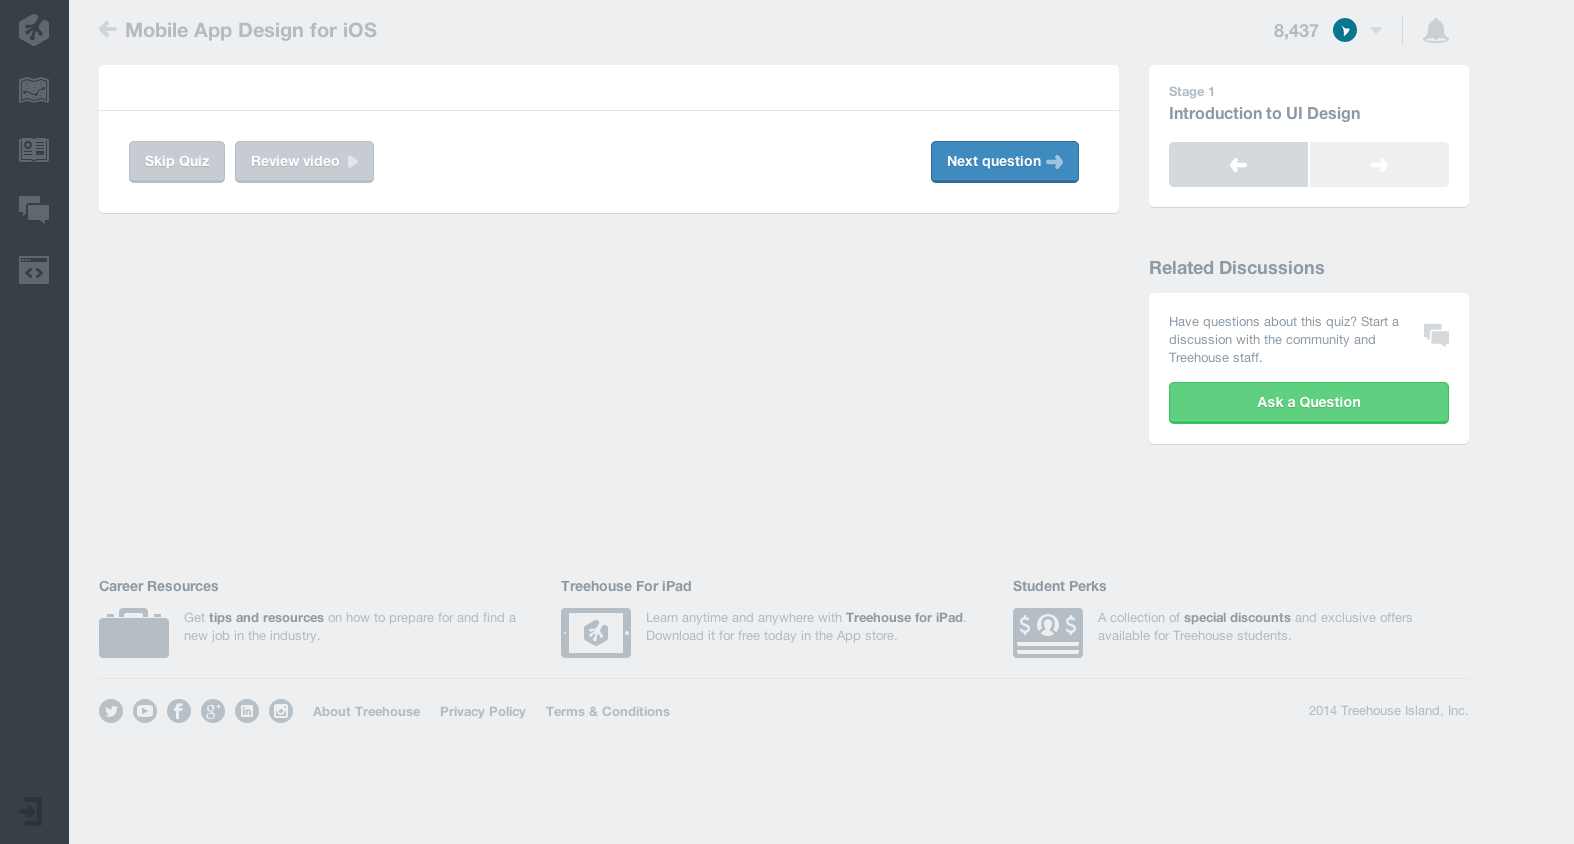Image resolution: width=1574 pixels, height=844 pixels.
Task: Go to previous stage step arrow
Action: point(1238,165)
